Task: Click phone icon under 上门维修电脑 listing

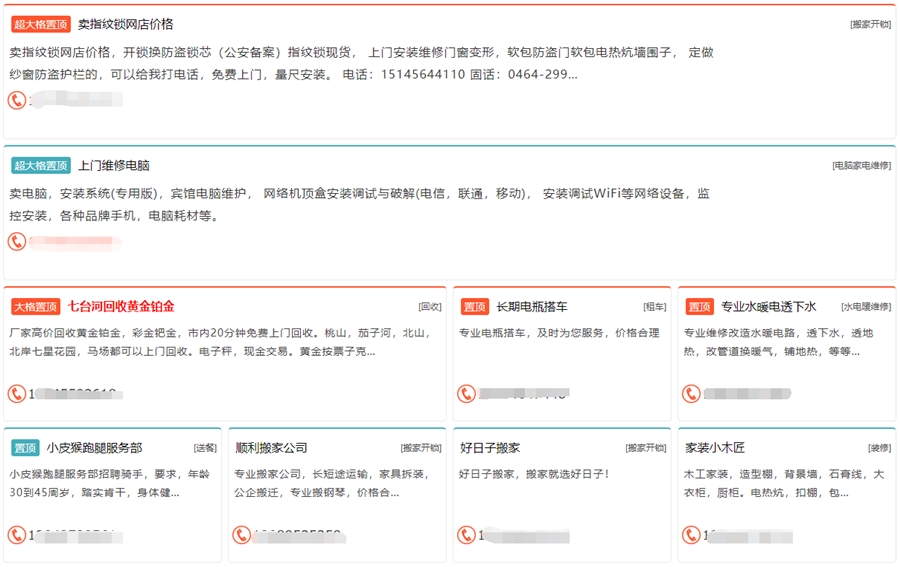Action: pos(17,241)
